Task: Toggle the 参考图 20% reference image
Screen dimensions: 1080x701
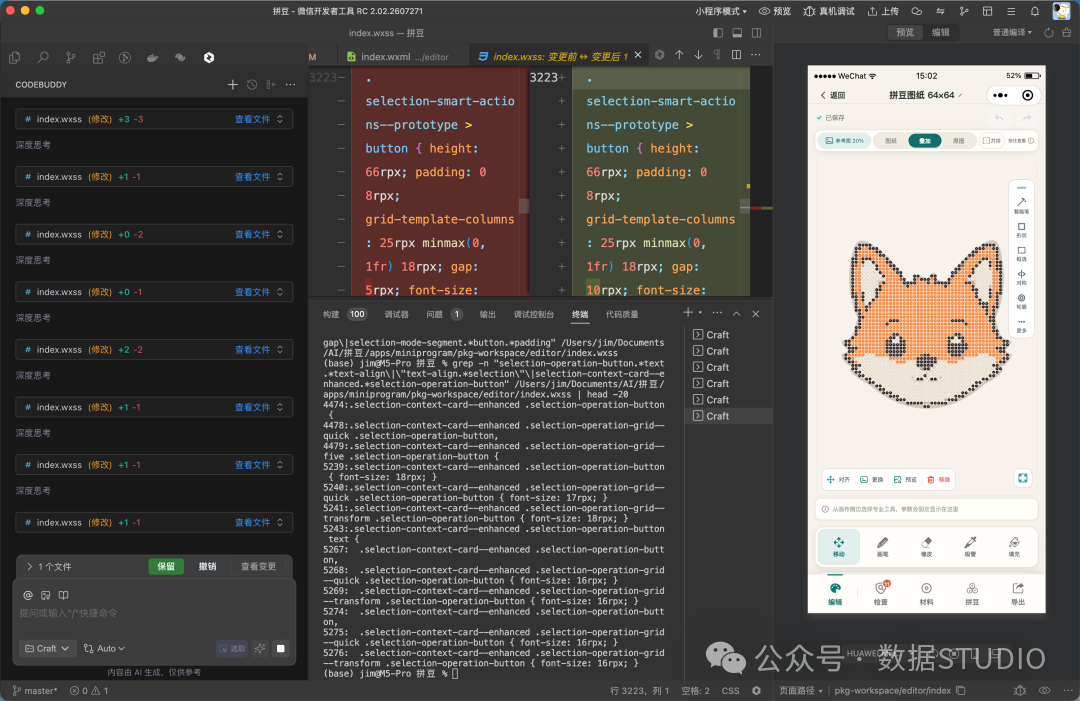Action: tap(844, 140)
